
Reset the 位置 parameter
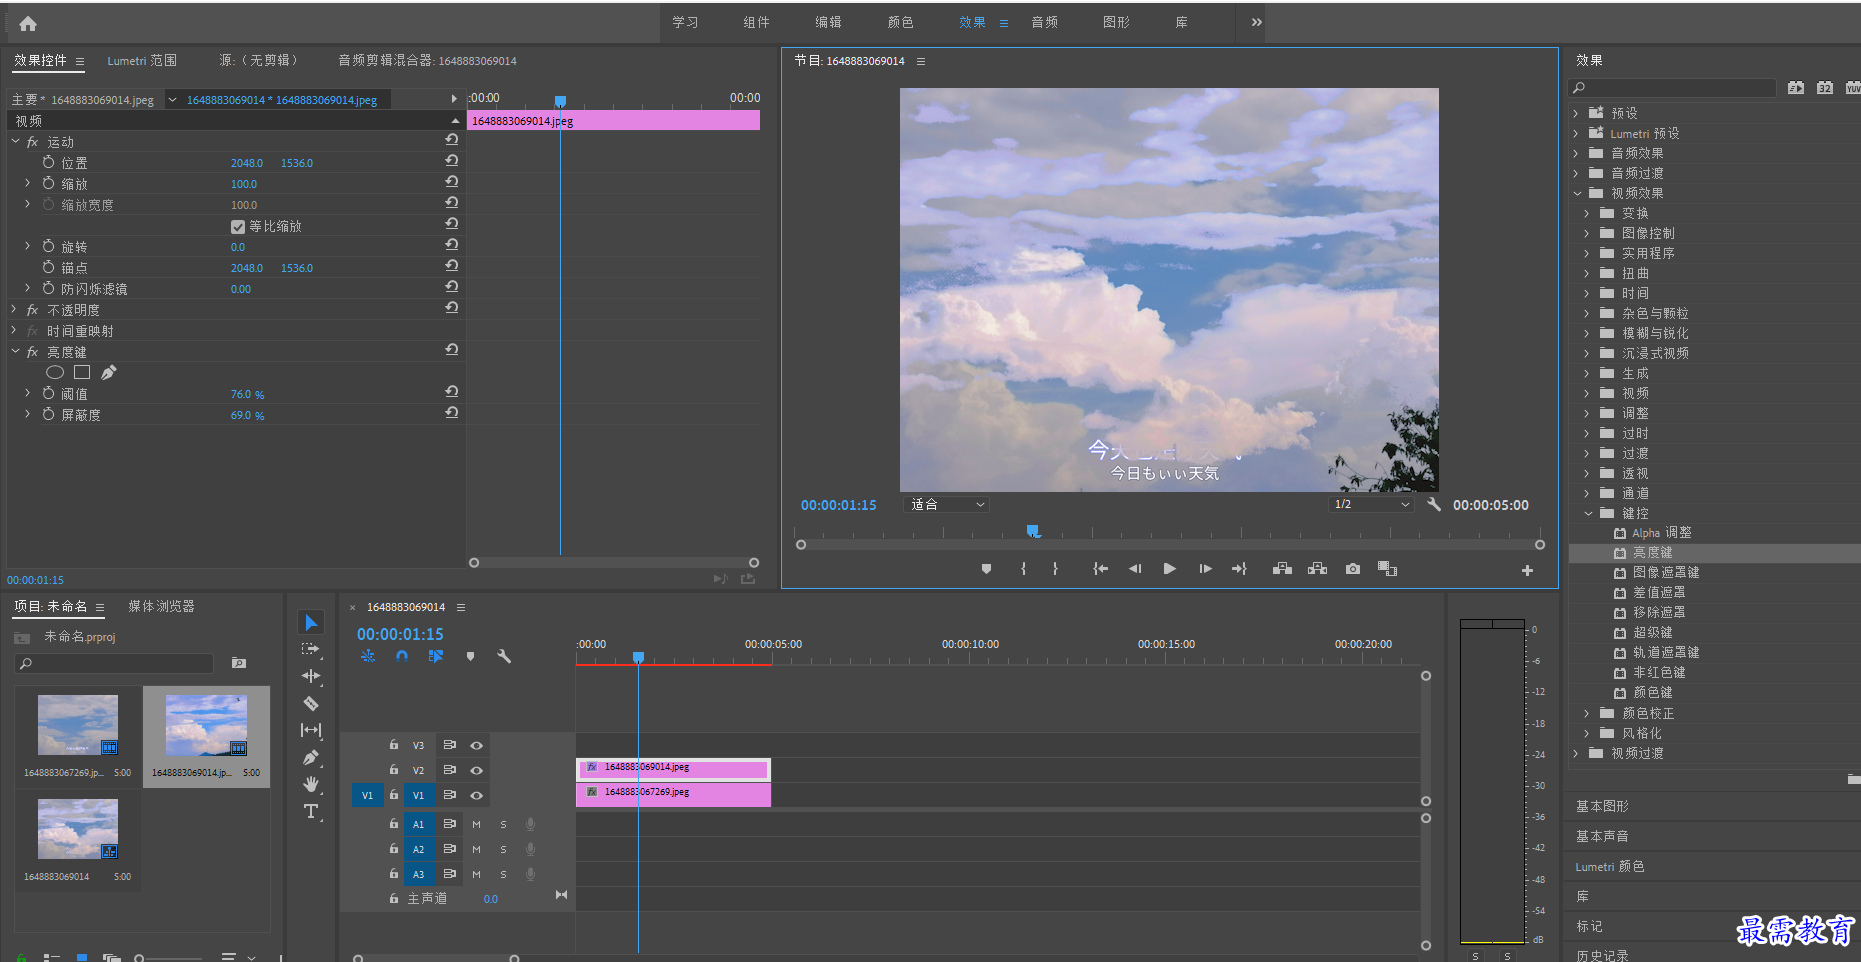click(452, 161)
